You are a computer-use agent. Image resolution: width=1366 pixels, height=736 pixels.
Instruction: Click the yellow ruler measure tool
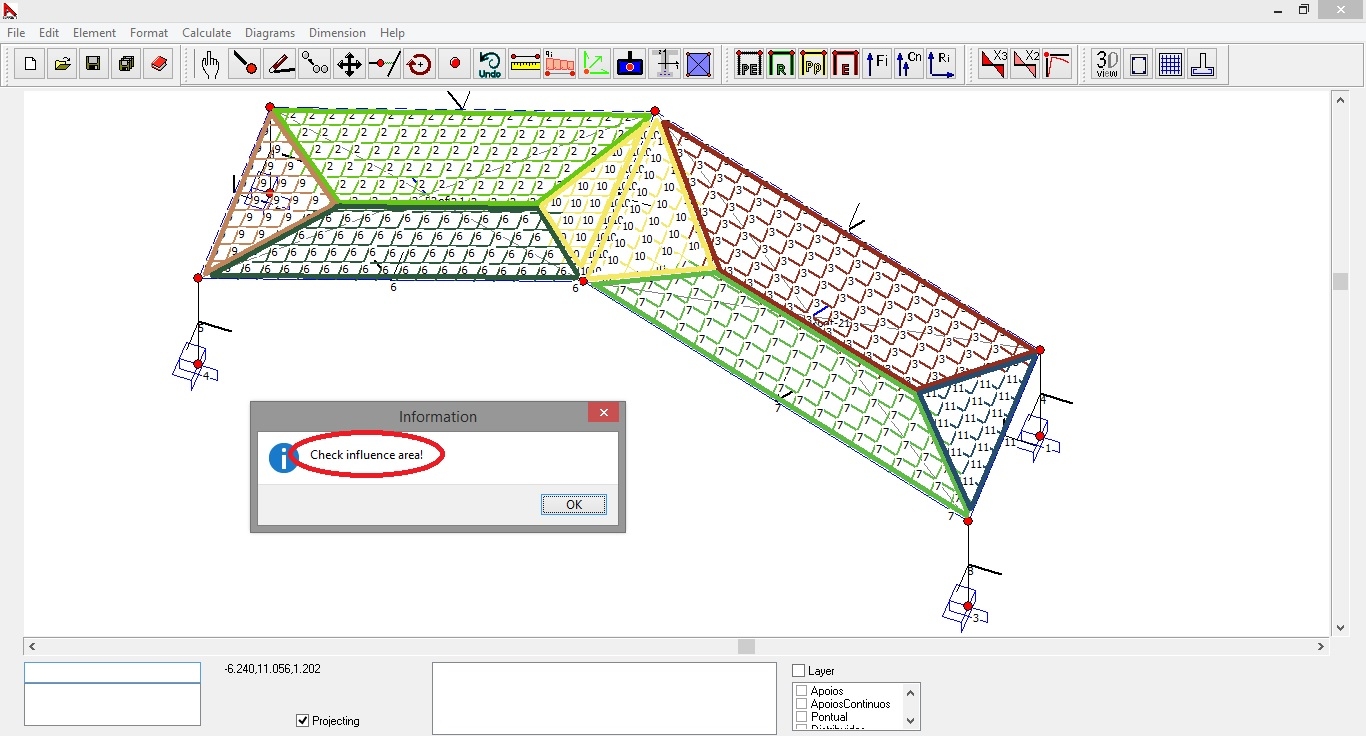tap(525, 65)
